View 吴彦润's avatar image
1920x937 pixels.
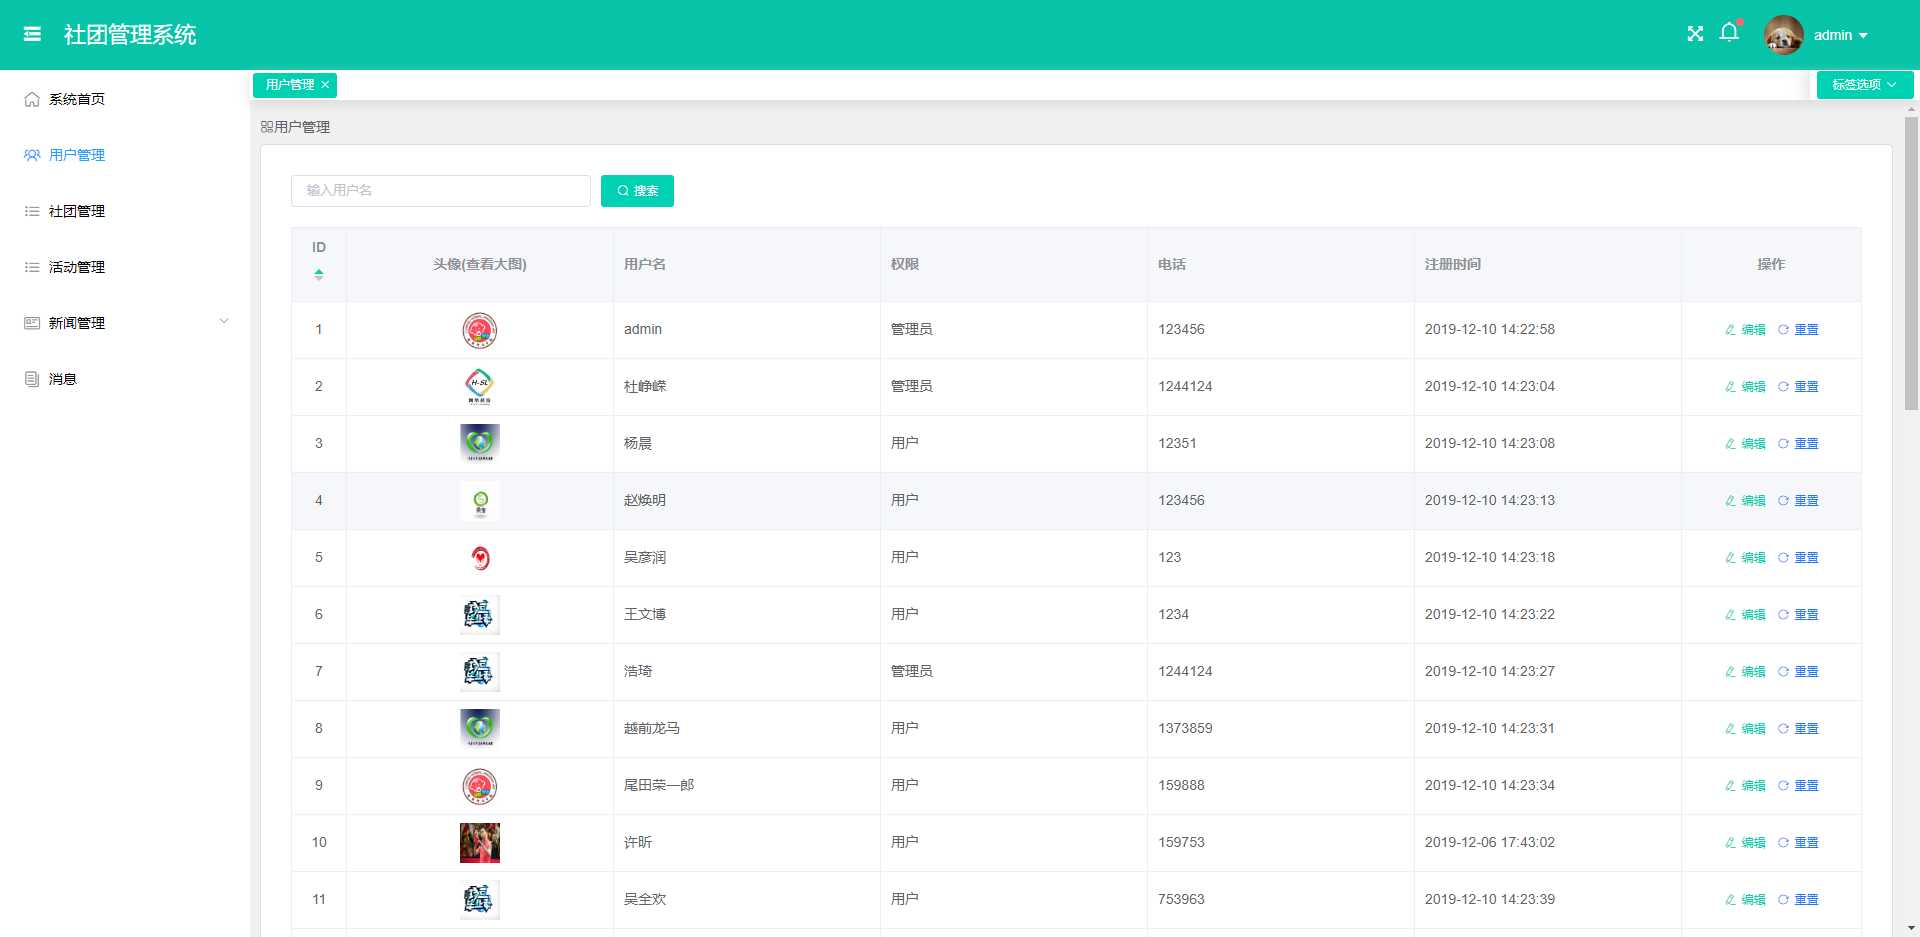[x=480, y=558]
